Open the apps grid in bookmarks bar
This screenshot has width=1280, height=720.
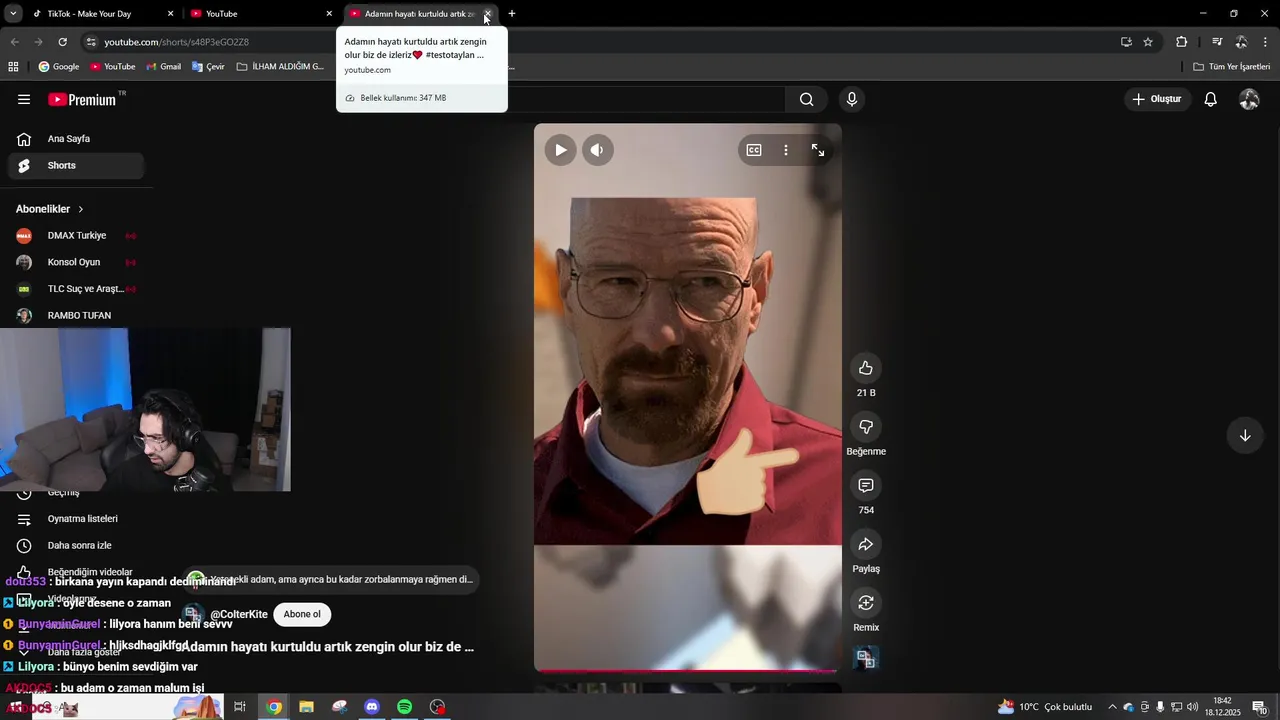[x=13, y=67]
